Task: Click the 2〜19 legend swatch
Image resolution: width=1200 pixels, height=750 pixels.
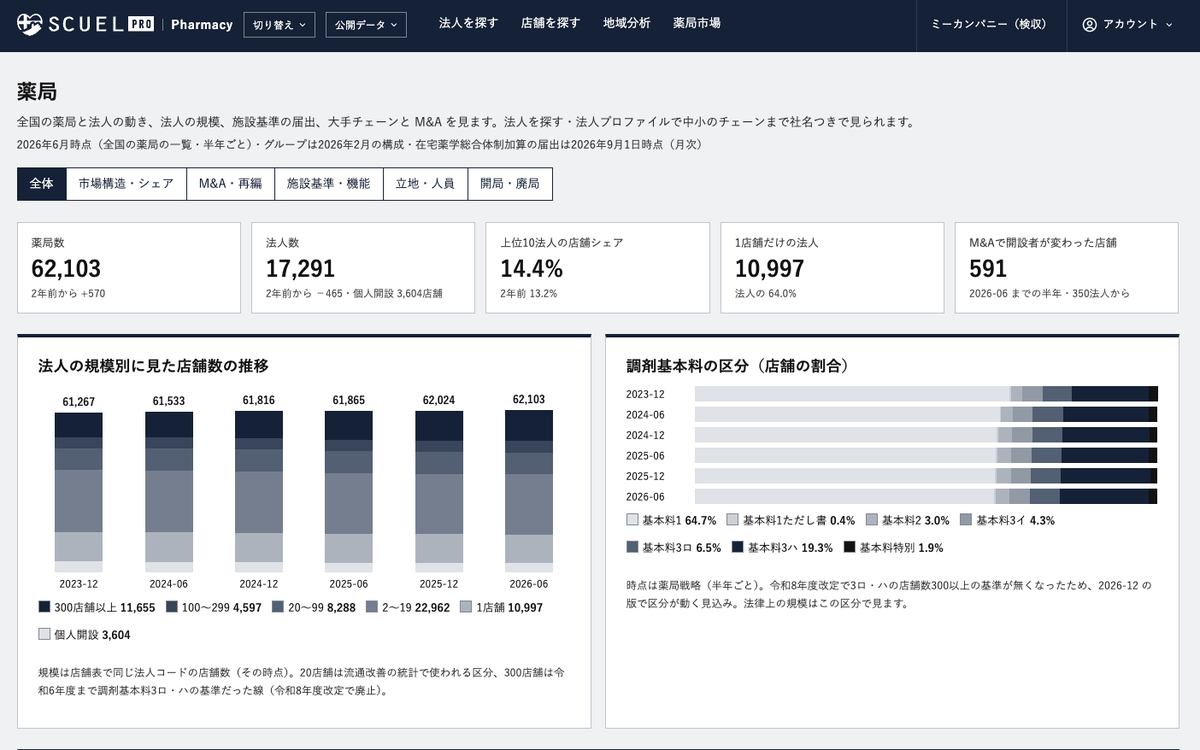Action: click(x=373, y=607)
